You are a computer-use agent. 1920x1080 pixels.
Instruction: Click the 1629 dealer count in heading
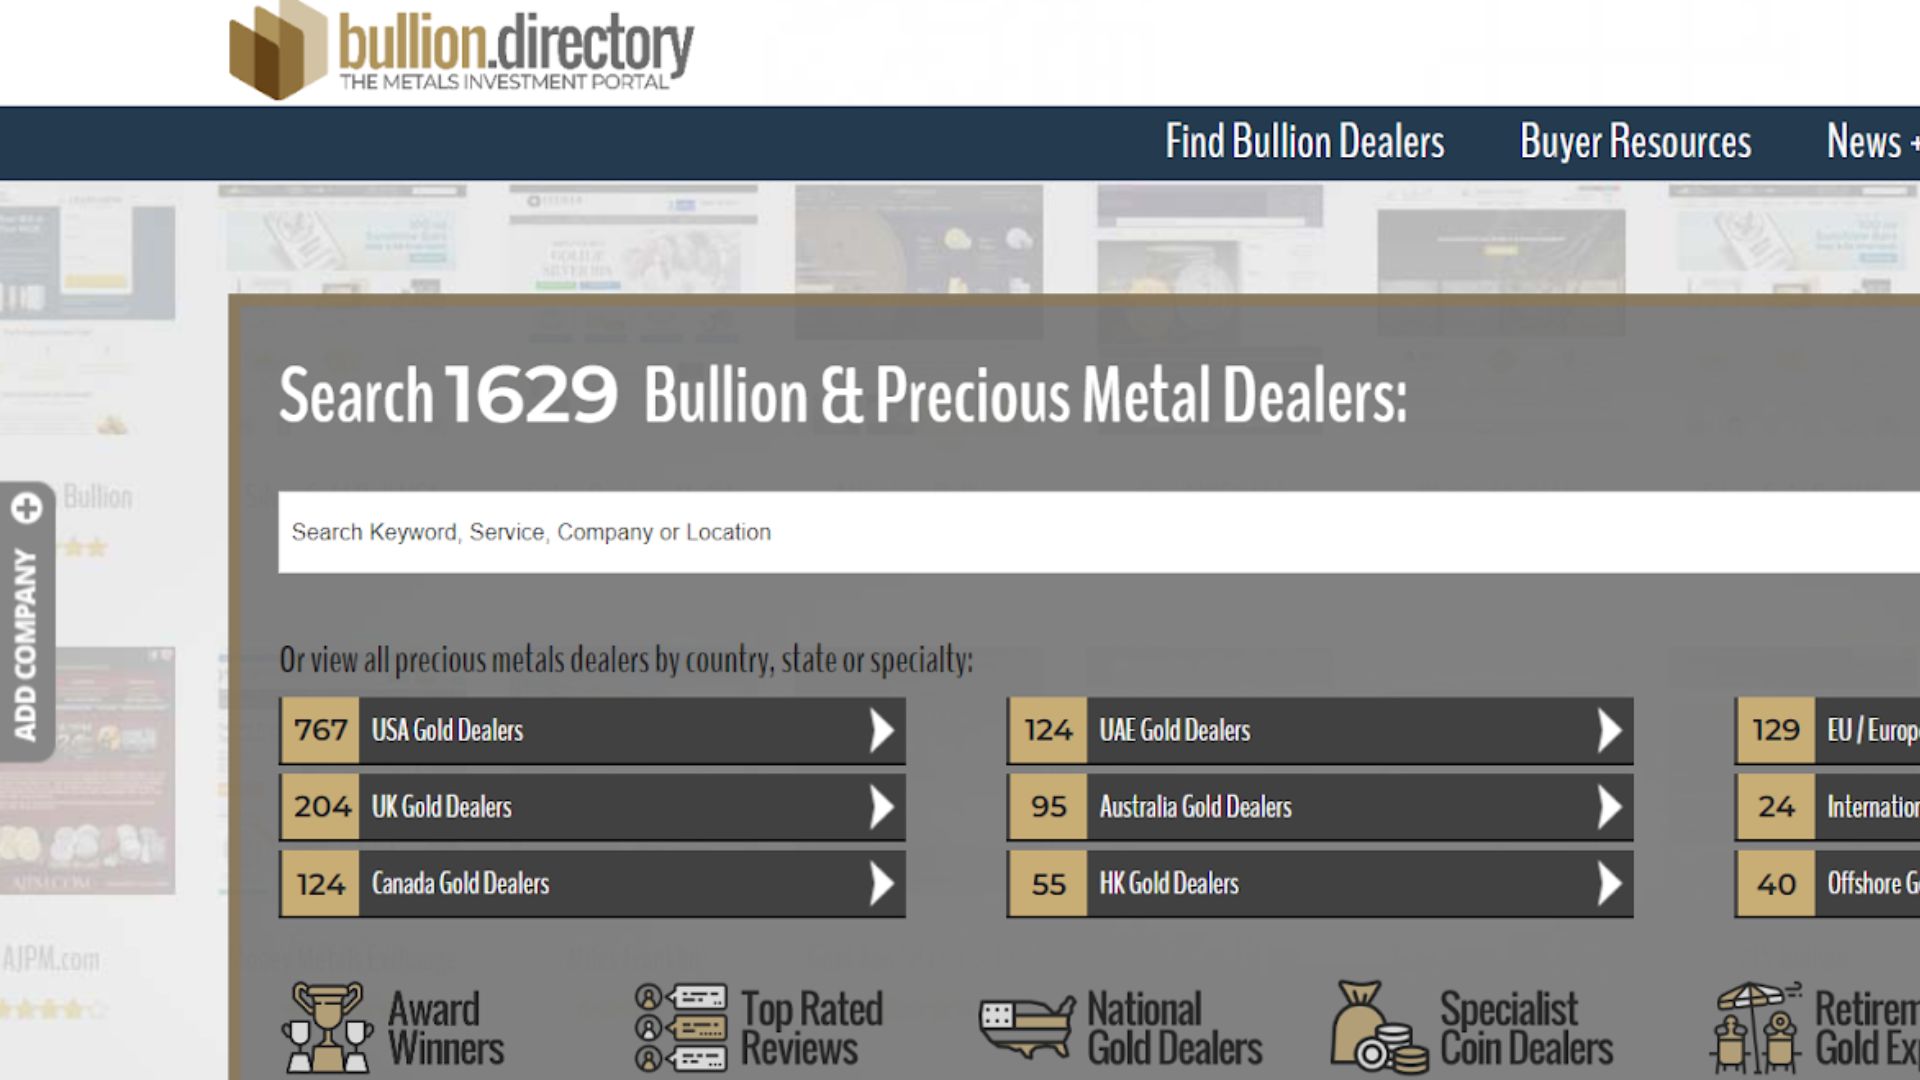[x=532, y=394]
